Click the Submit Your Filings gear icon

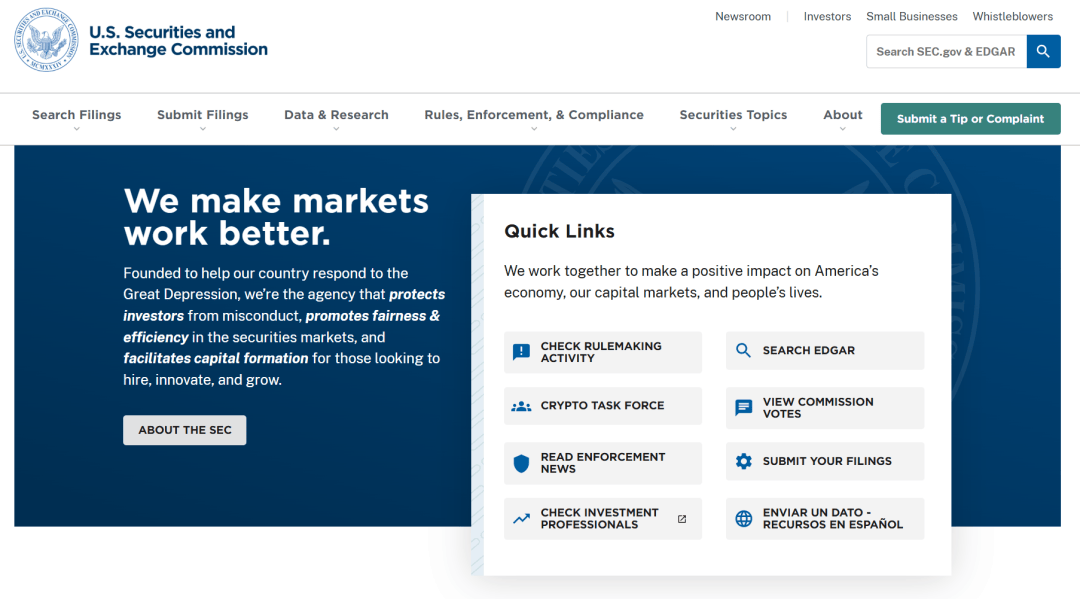743,462
